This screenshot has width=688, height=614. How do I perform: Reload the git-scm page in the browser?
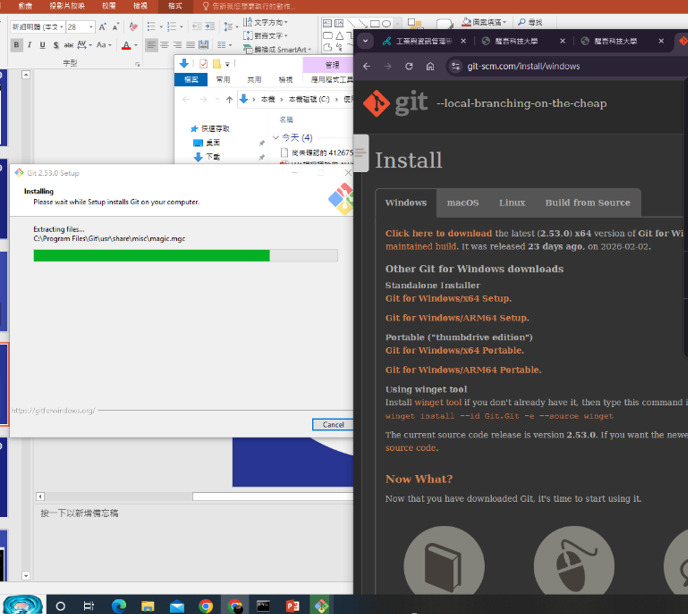(409, 66)
